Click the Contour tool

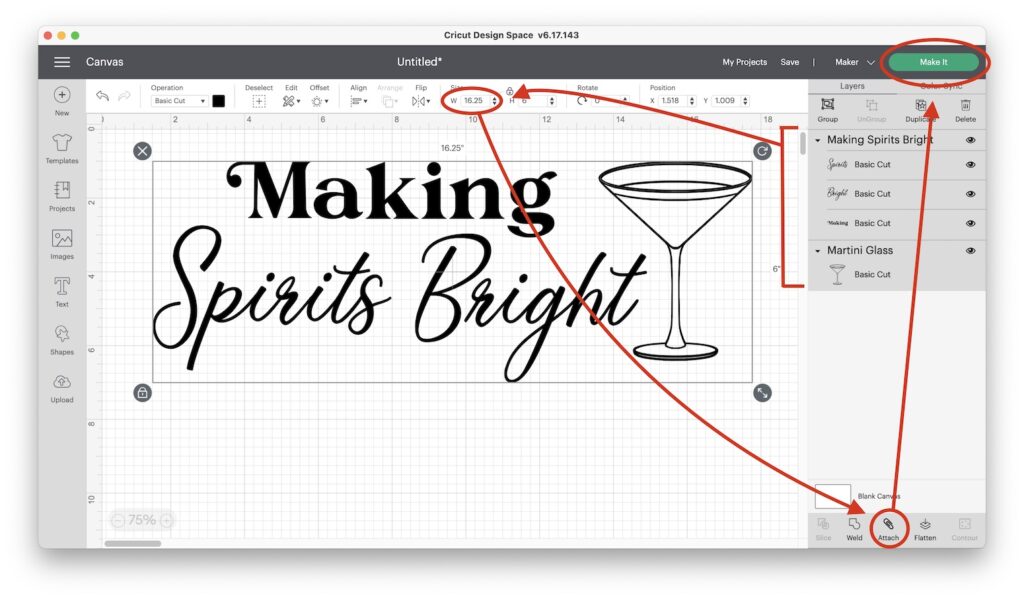click(965, 529)
